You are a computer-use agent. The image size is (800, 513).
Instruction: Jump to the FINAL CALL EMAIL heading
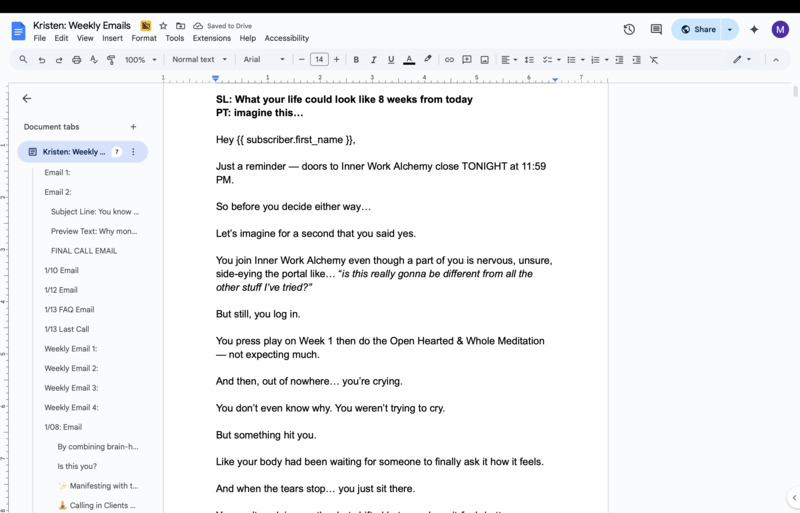pyautogui.click(x=84, y=251)
